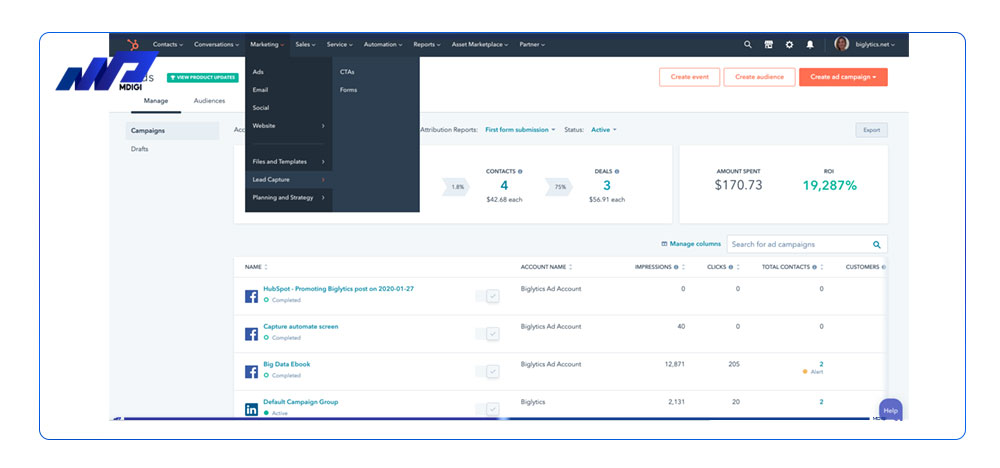
Task: Open the Partner nav dropdown
Action: [x=532, y=45]
